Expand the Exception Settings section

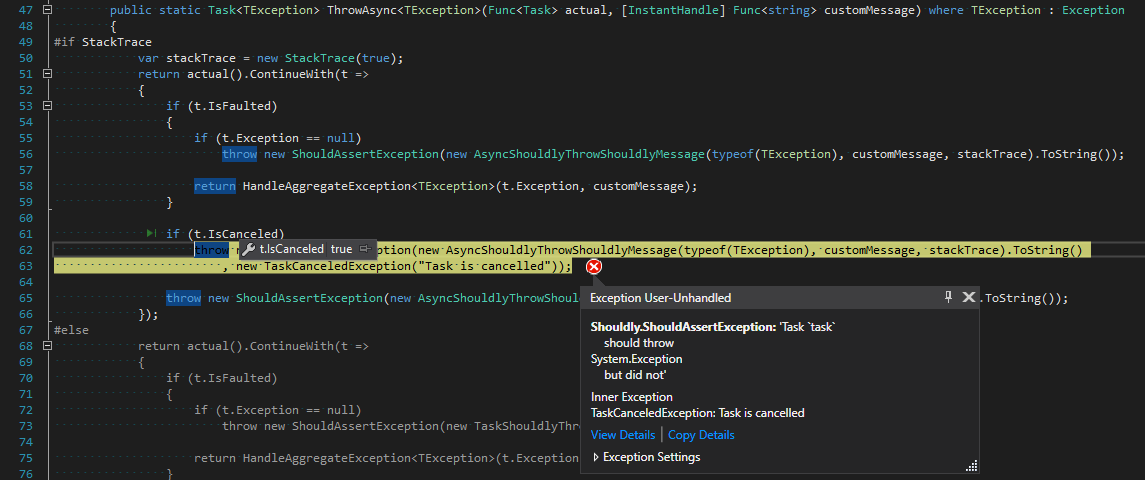646,457
